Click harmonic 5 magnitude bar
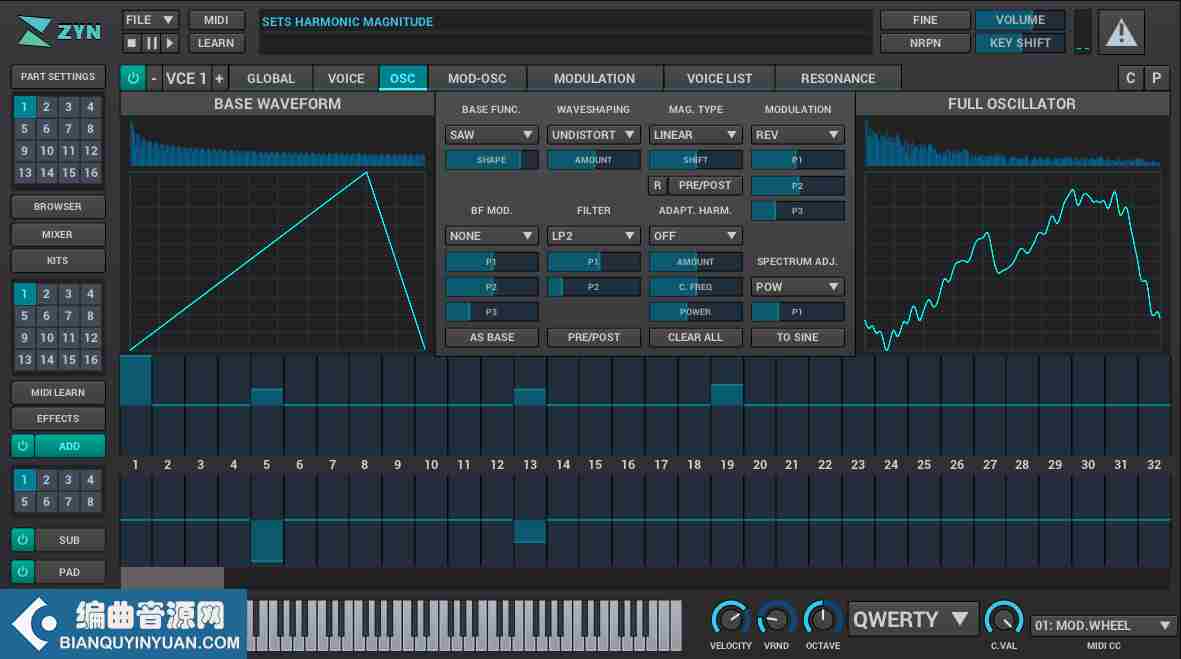The width and height of the screenshot is (1181, 659). (267, 397)
